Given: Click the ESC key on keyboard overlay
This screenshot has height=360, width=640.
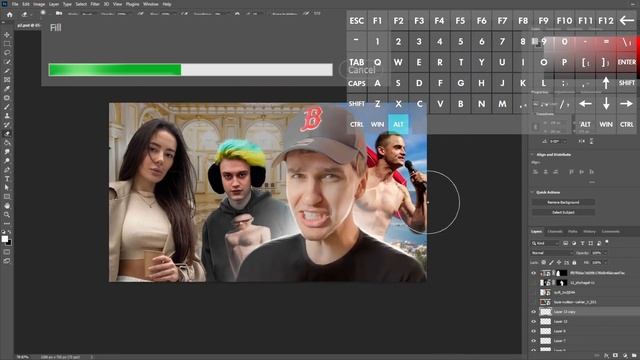Looking at the screenshot, I should coord(356,20).
